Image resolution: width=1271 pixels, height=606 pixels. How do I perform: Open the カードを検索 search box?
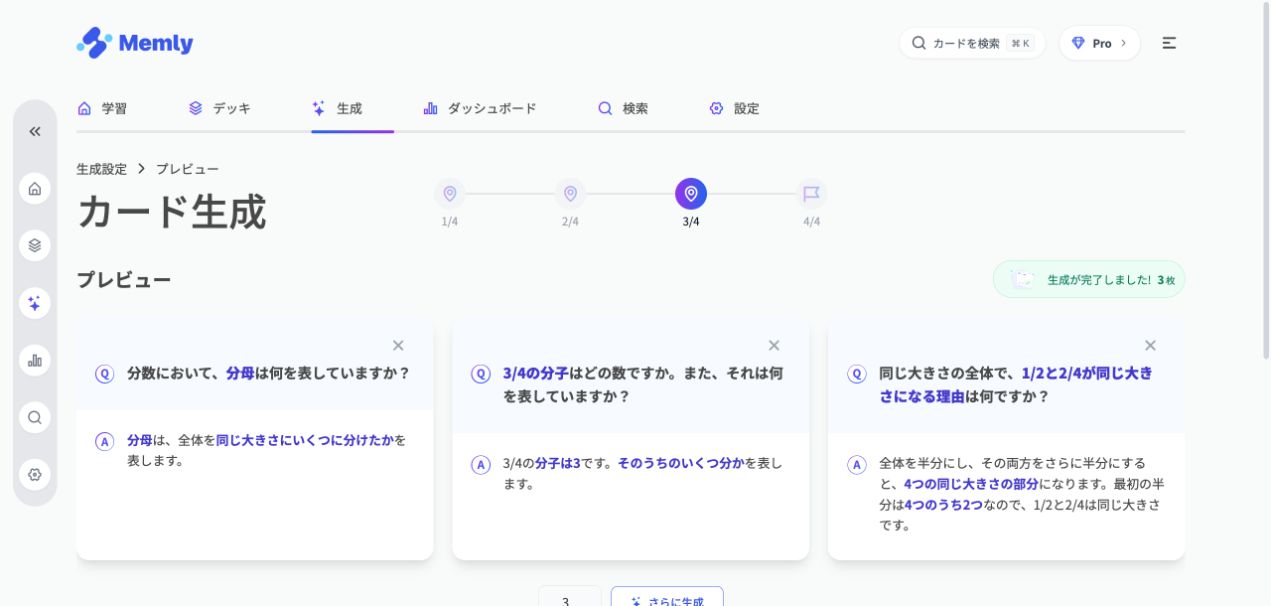click(x=972, y=43)
